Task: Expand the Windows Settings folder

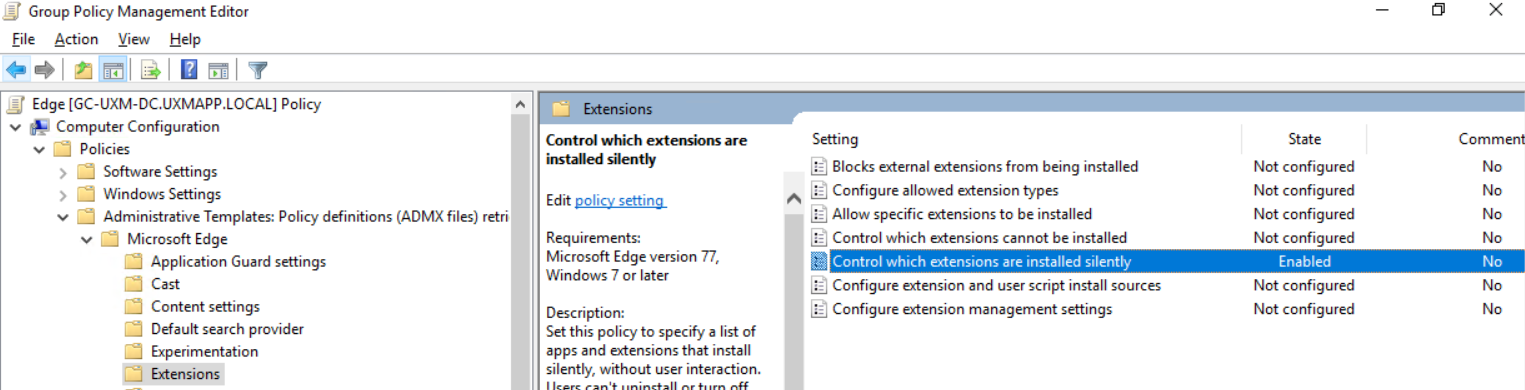Action: [64, 194]
